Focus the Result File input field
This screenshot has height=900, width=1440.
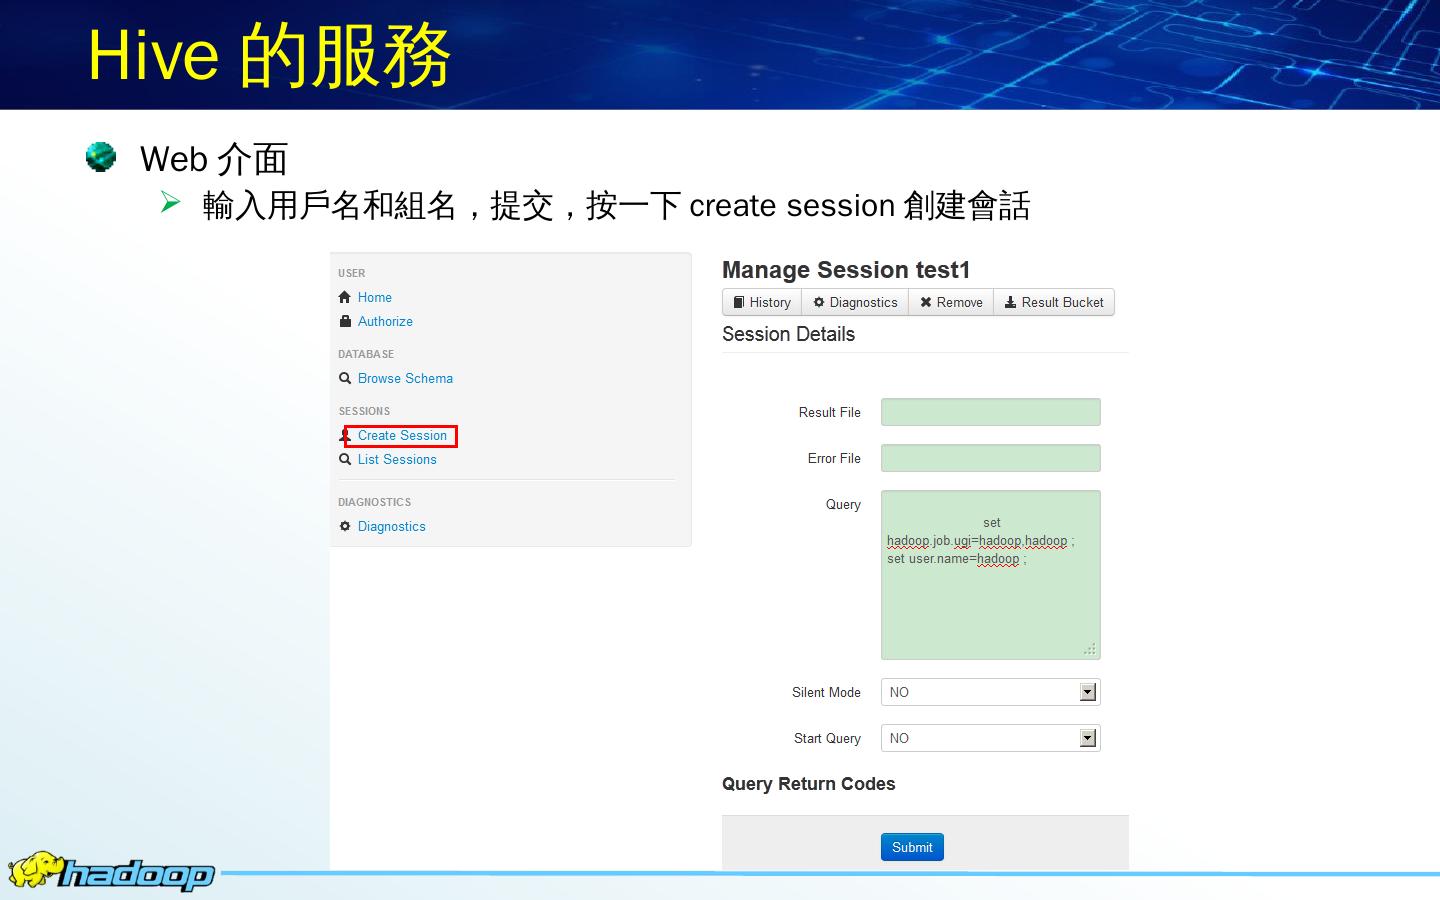(991, 412)
